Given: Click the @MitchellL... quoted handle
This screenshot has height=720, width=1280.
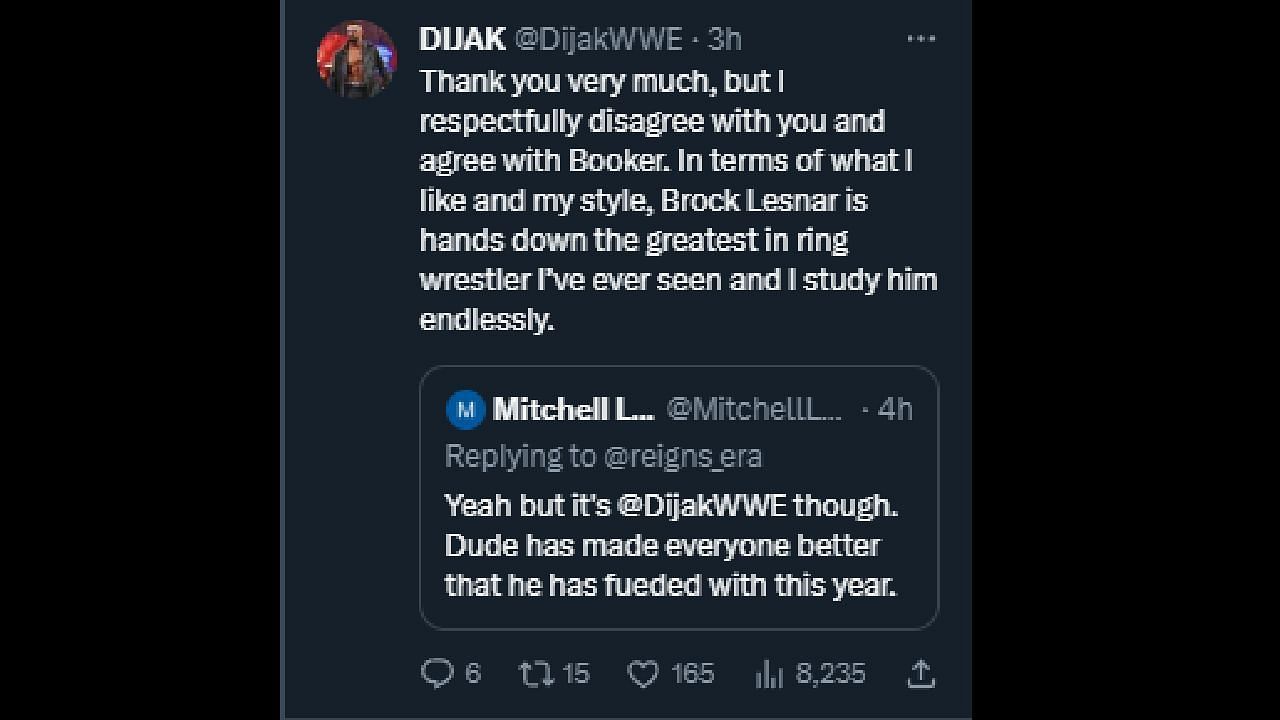Looking at the screenshot, I should click(754, 409).
